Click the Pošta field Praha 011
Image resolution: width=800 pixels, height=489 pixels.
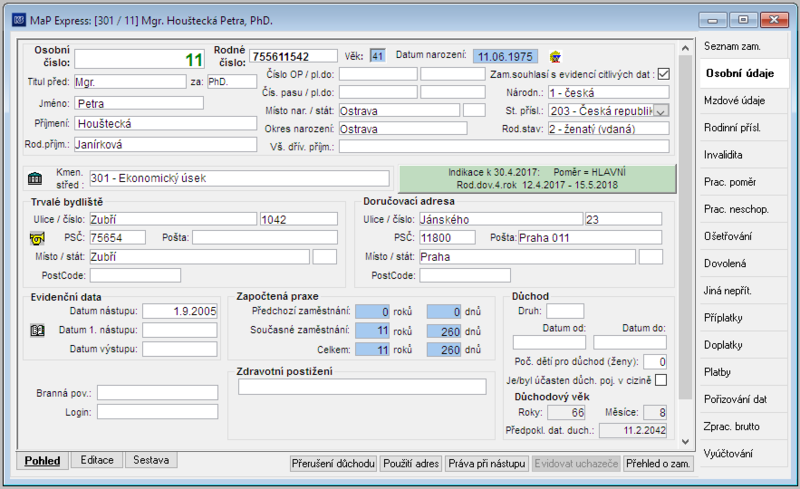(x=590, y=237)
